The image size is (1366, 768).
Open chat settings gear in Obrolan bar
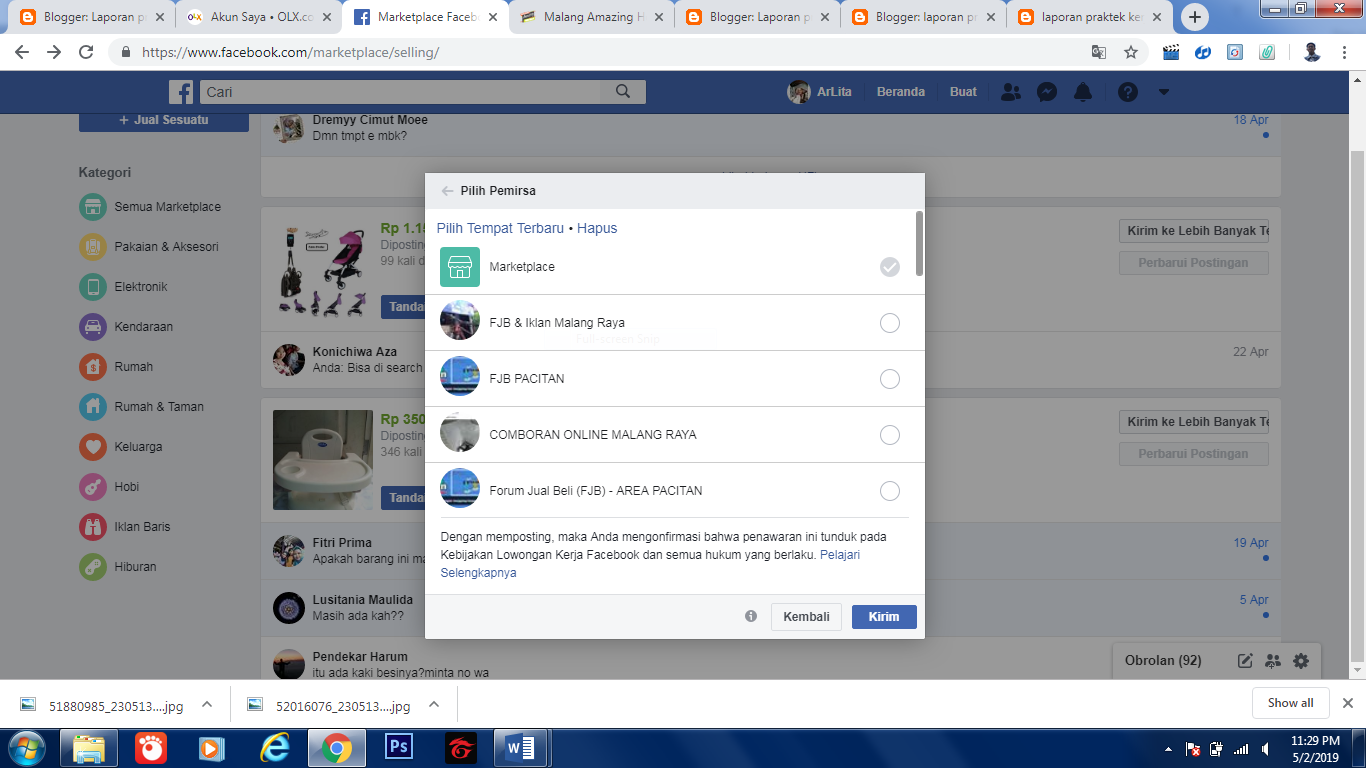[x=1300, y=661]
